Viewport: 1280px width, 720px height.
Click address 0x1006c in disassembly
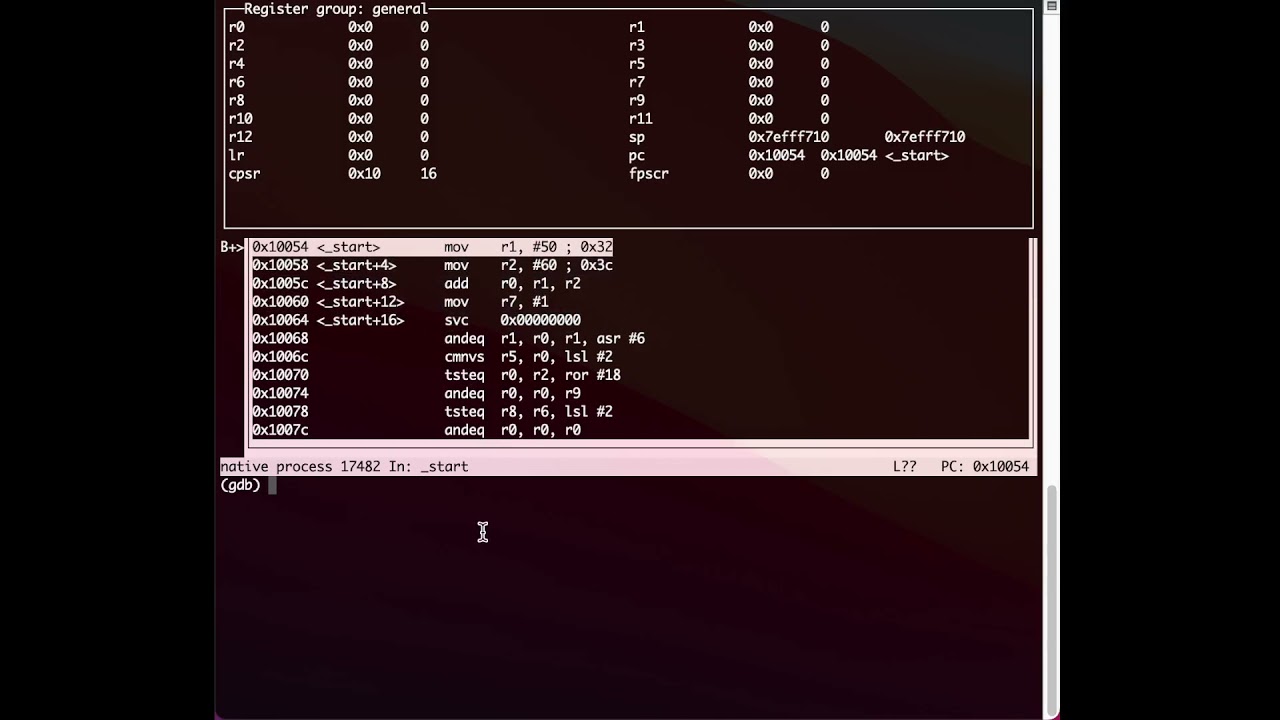tap(280, 357)
